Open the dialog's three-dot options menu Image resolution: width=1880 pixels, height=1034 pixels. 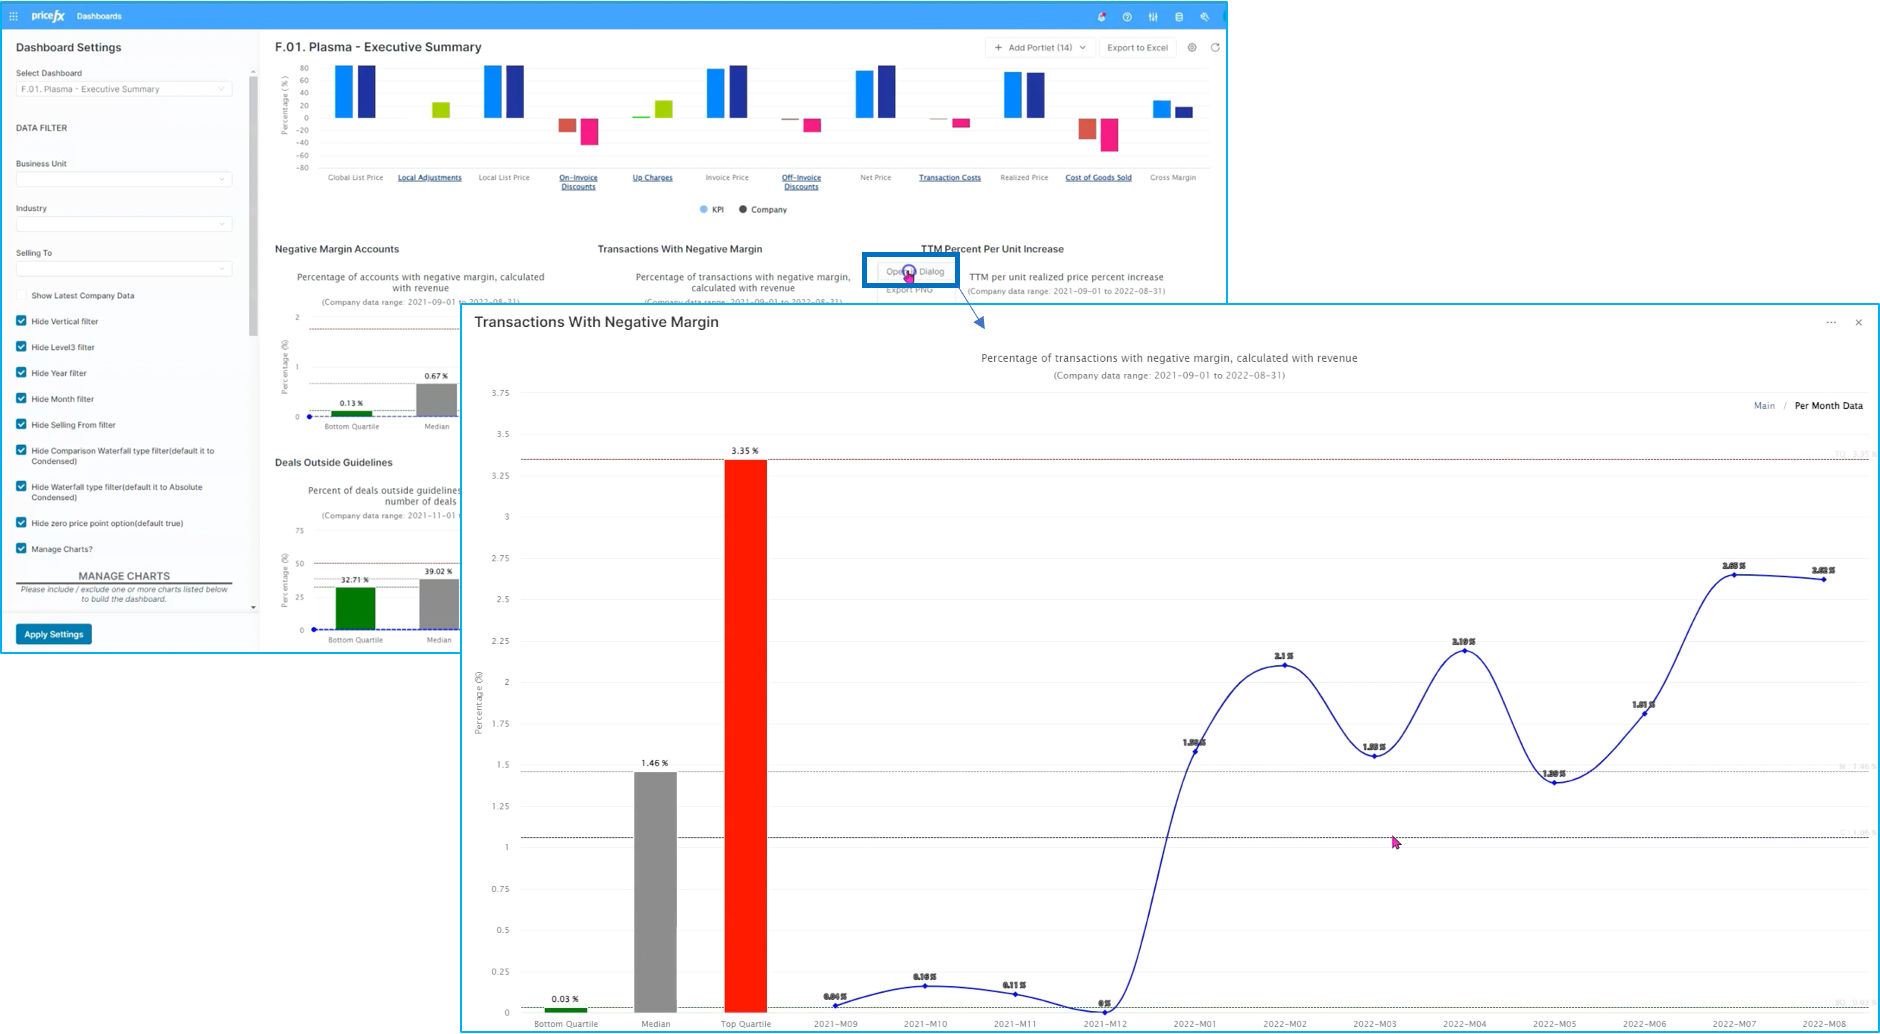pyautogui.click(x=1831, y=323)
